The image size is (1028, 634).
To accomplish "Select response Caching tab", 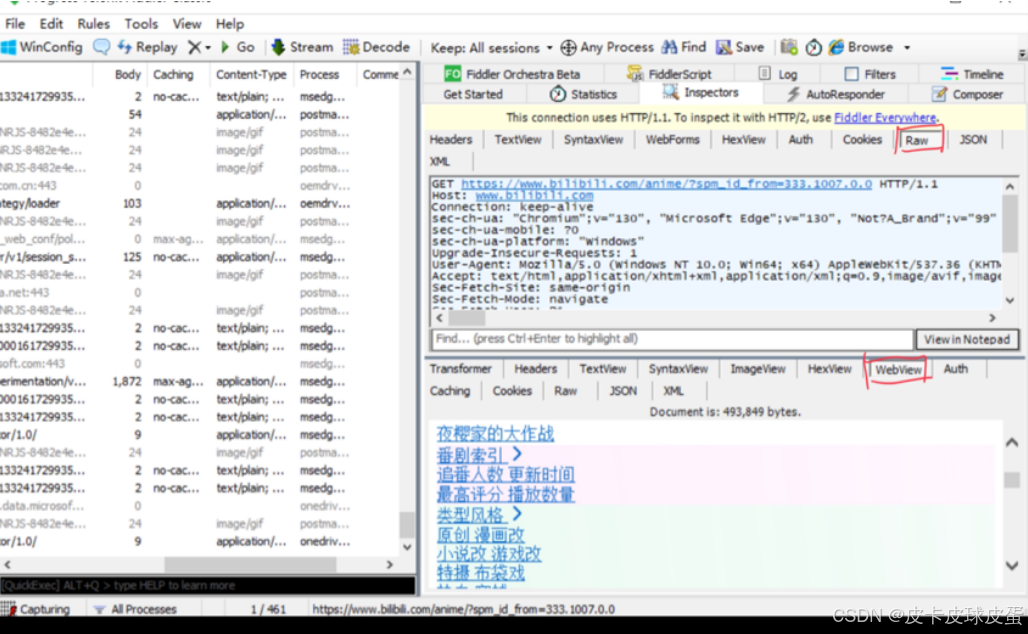I will (x=450, y=391).
